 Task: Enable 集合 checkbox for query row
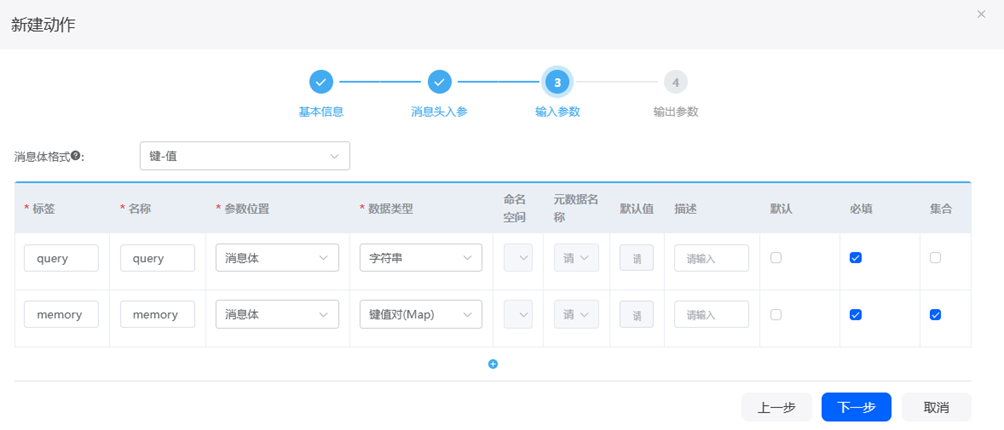point(935,258)
